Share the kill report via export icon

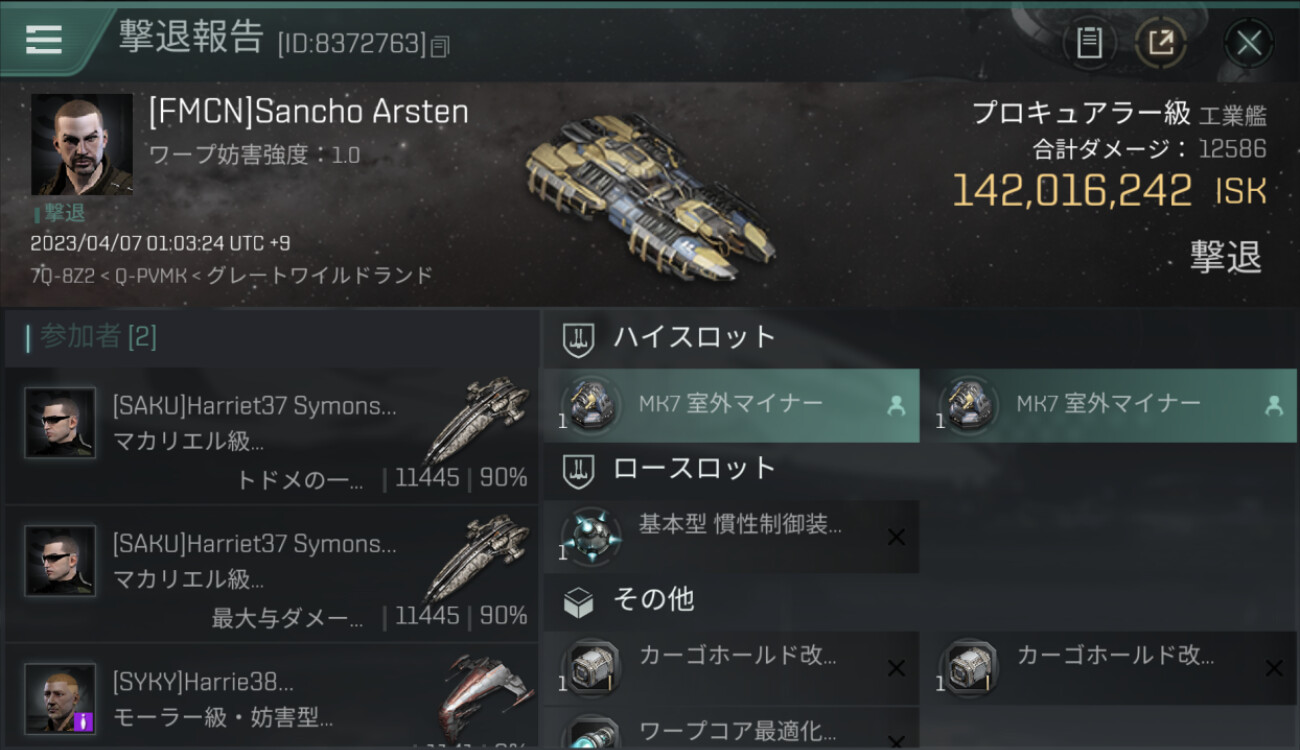tap(1161, 42)
